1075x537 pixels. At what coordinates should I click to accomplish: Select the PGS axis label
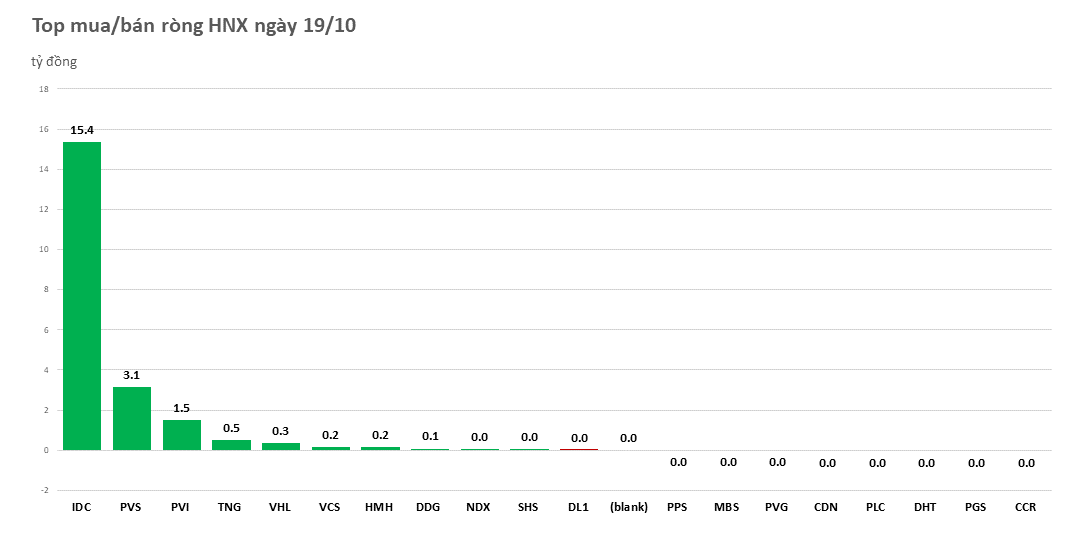click(x=976, y=507)
